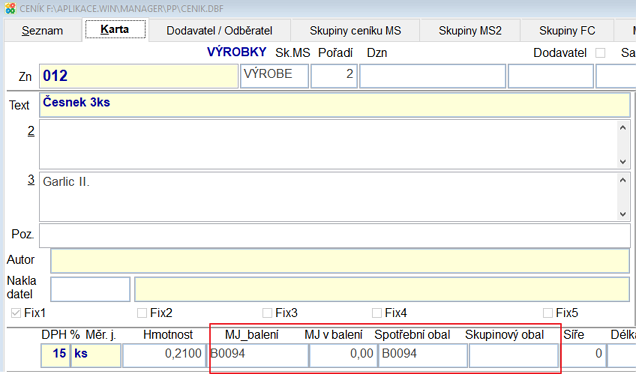Open the Skupiny MS2 tab
636x377 pixels.
click(470, 31)
